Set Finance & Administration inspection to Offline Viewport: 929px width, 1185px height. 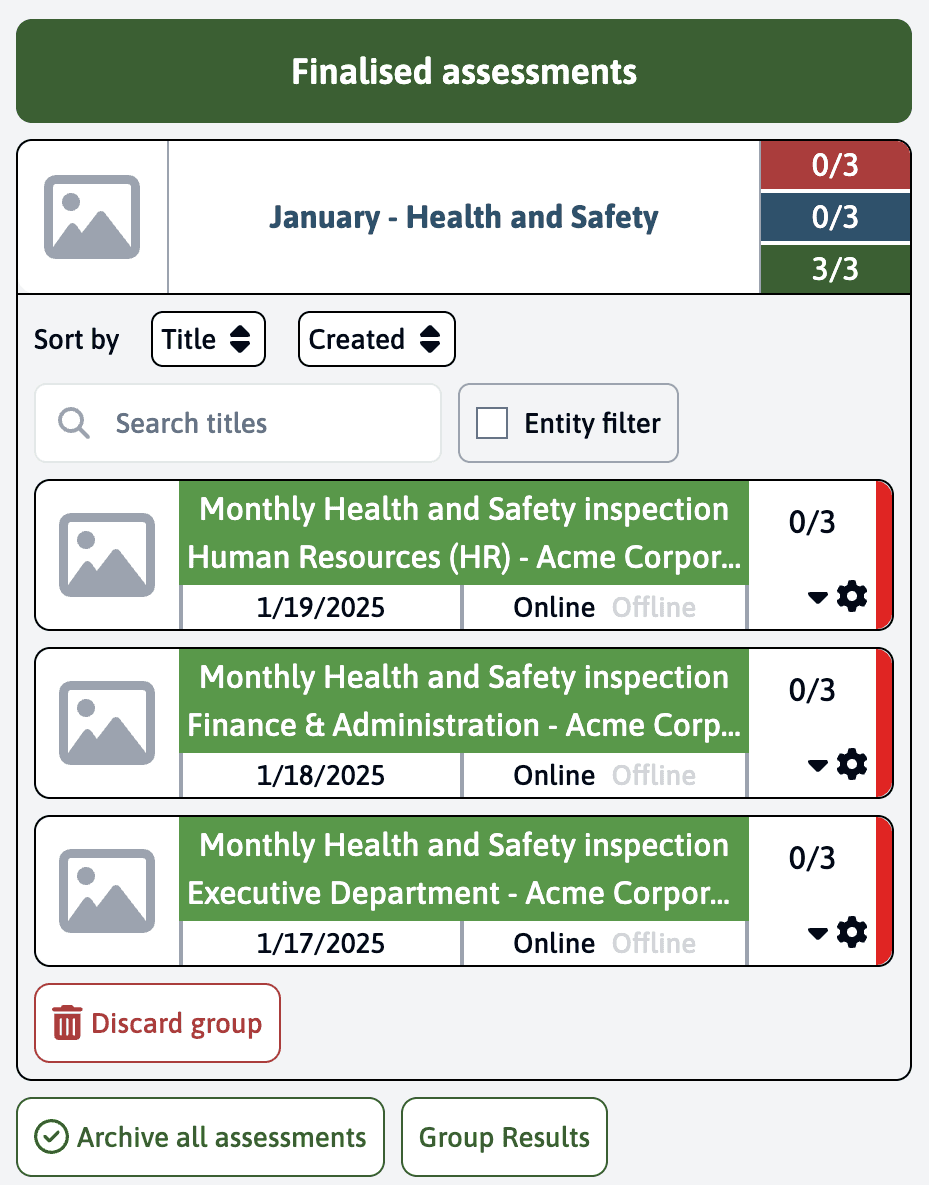coord(654,775)
